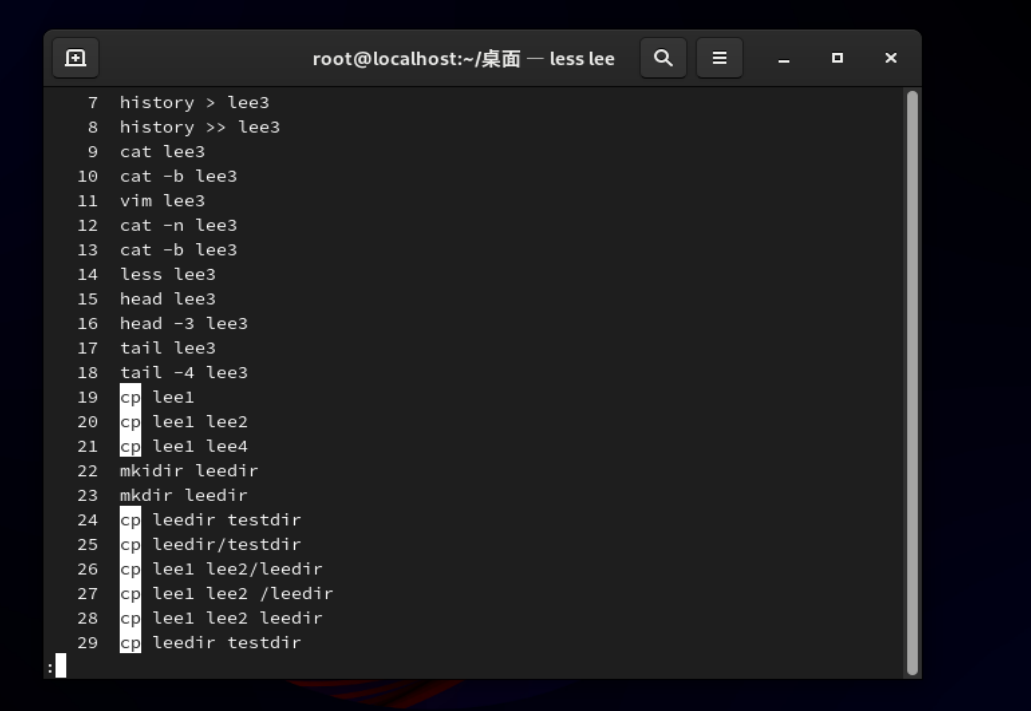Select 'lee1 lee2 leedir' on line 28
Screen dimensions: 1031x711
237,618
